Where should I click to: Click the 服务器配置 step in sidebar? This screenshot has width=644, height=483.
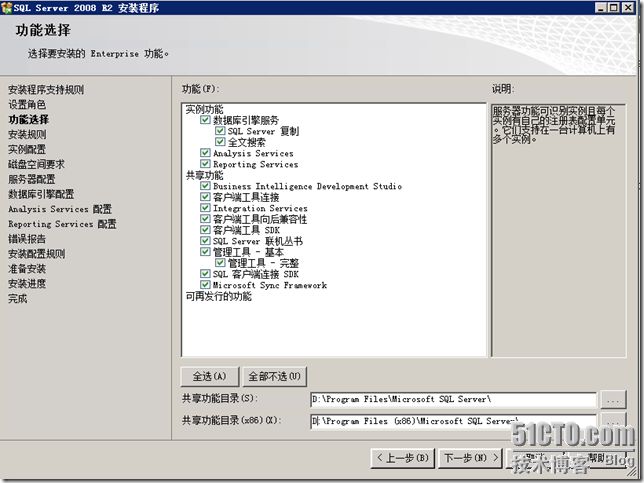(x=32, y=179)
